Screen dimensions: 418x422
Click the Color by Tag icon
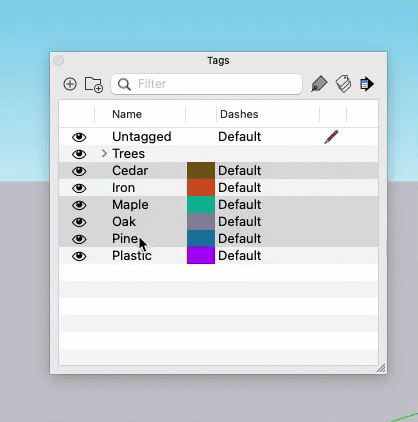(x=343, y=84)
